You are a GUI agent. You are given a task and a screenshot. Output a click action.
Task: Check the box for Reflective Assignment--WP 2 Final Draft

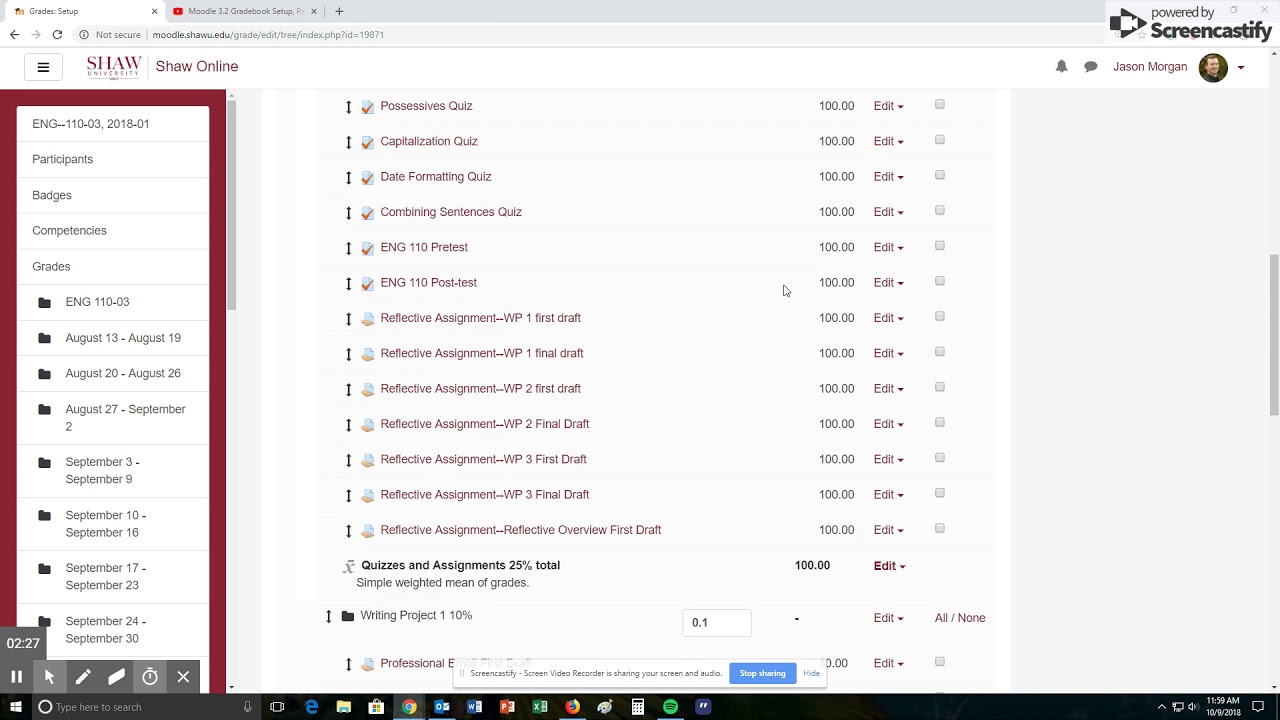[940, 423]
